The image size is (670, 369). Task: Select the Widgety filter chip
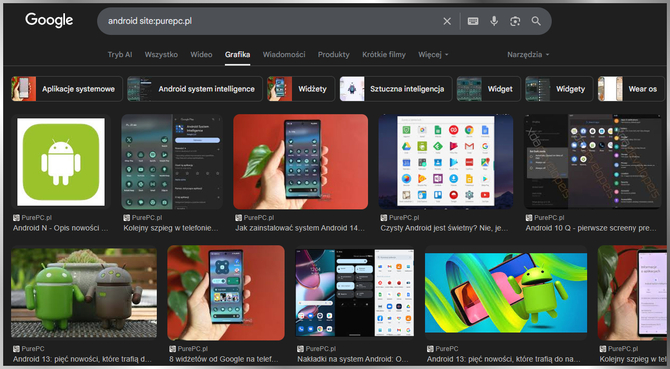559,89
